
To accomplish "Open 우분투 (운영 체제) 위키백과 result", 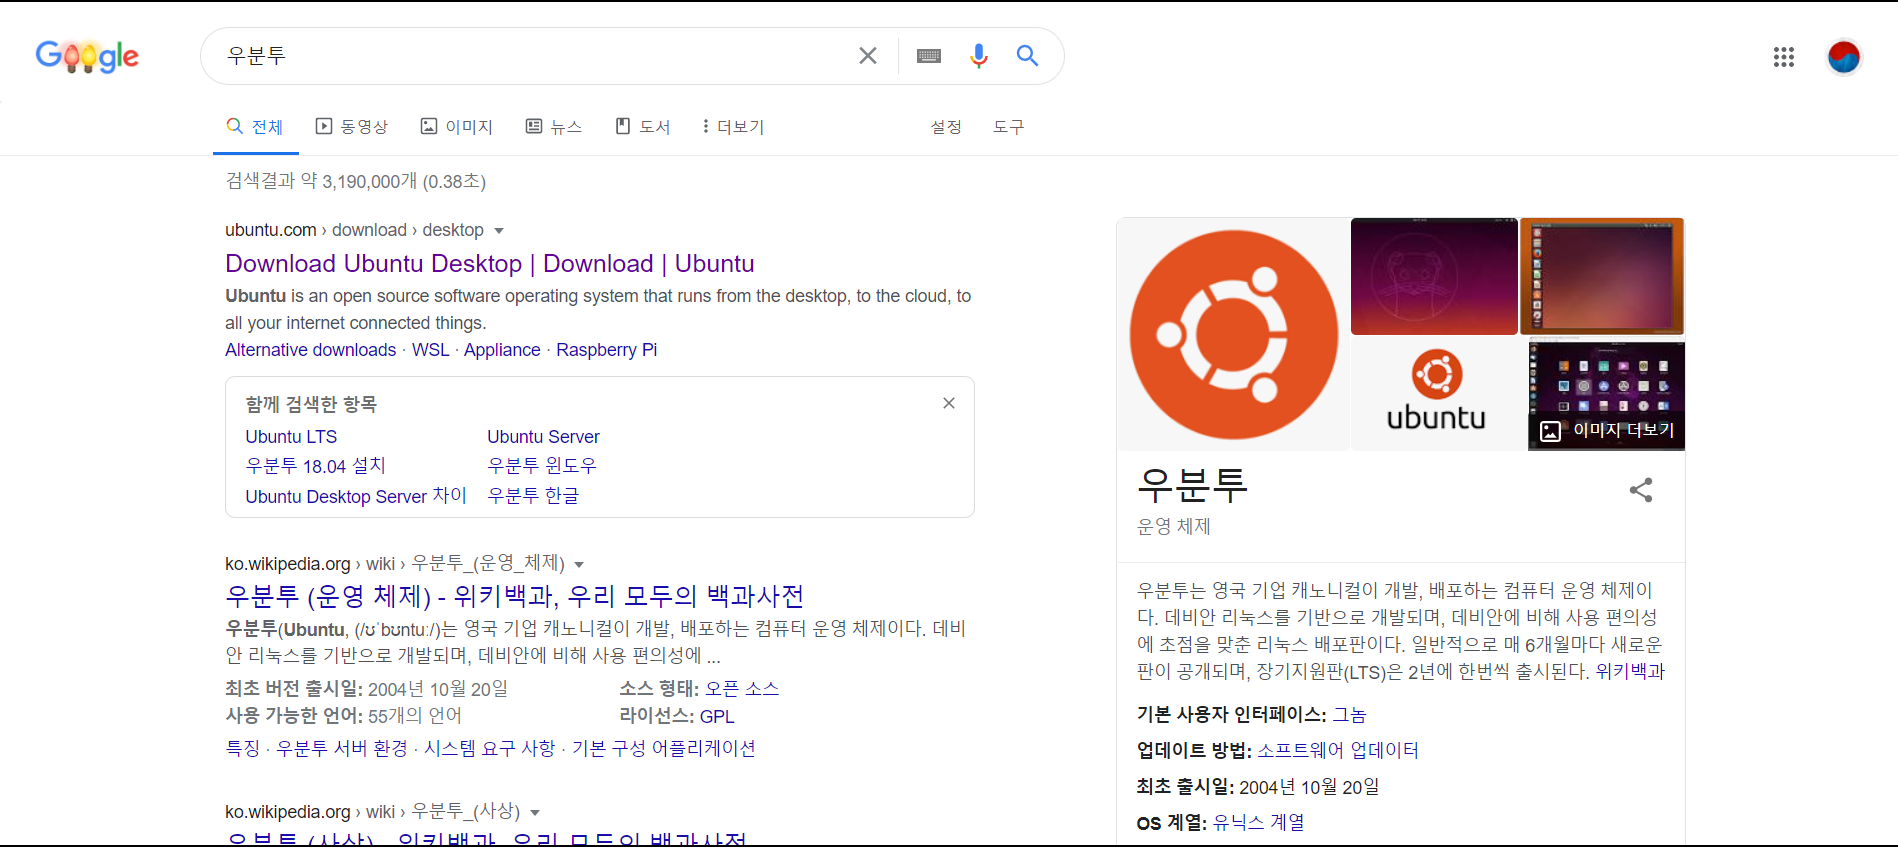I will pyautogui.click(x=515, y=596).
